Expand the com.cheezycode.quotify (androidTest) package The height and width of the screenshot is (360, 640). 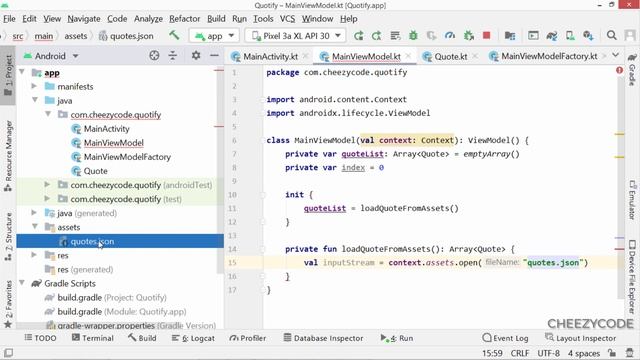(47, 184)
